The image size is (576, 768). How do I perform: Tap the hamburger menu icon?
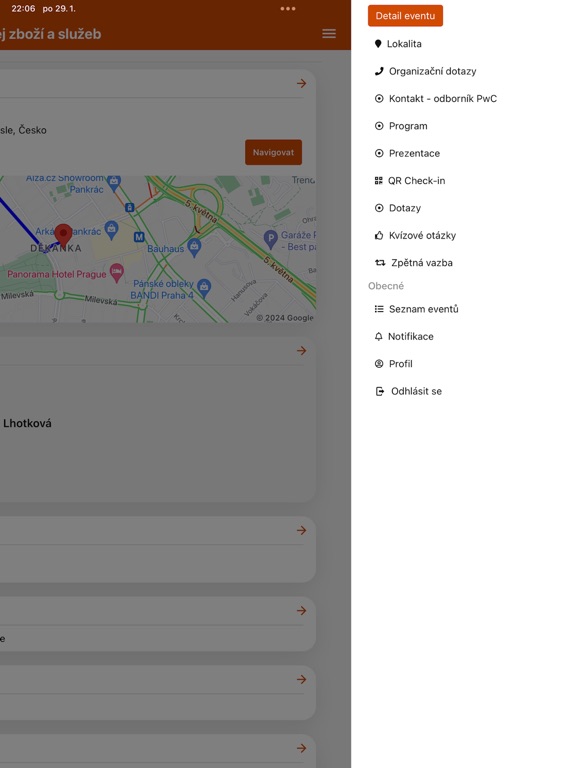pyautogui.click(x=329, y=34)
